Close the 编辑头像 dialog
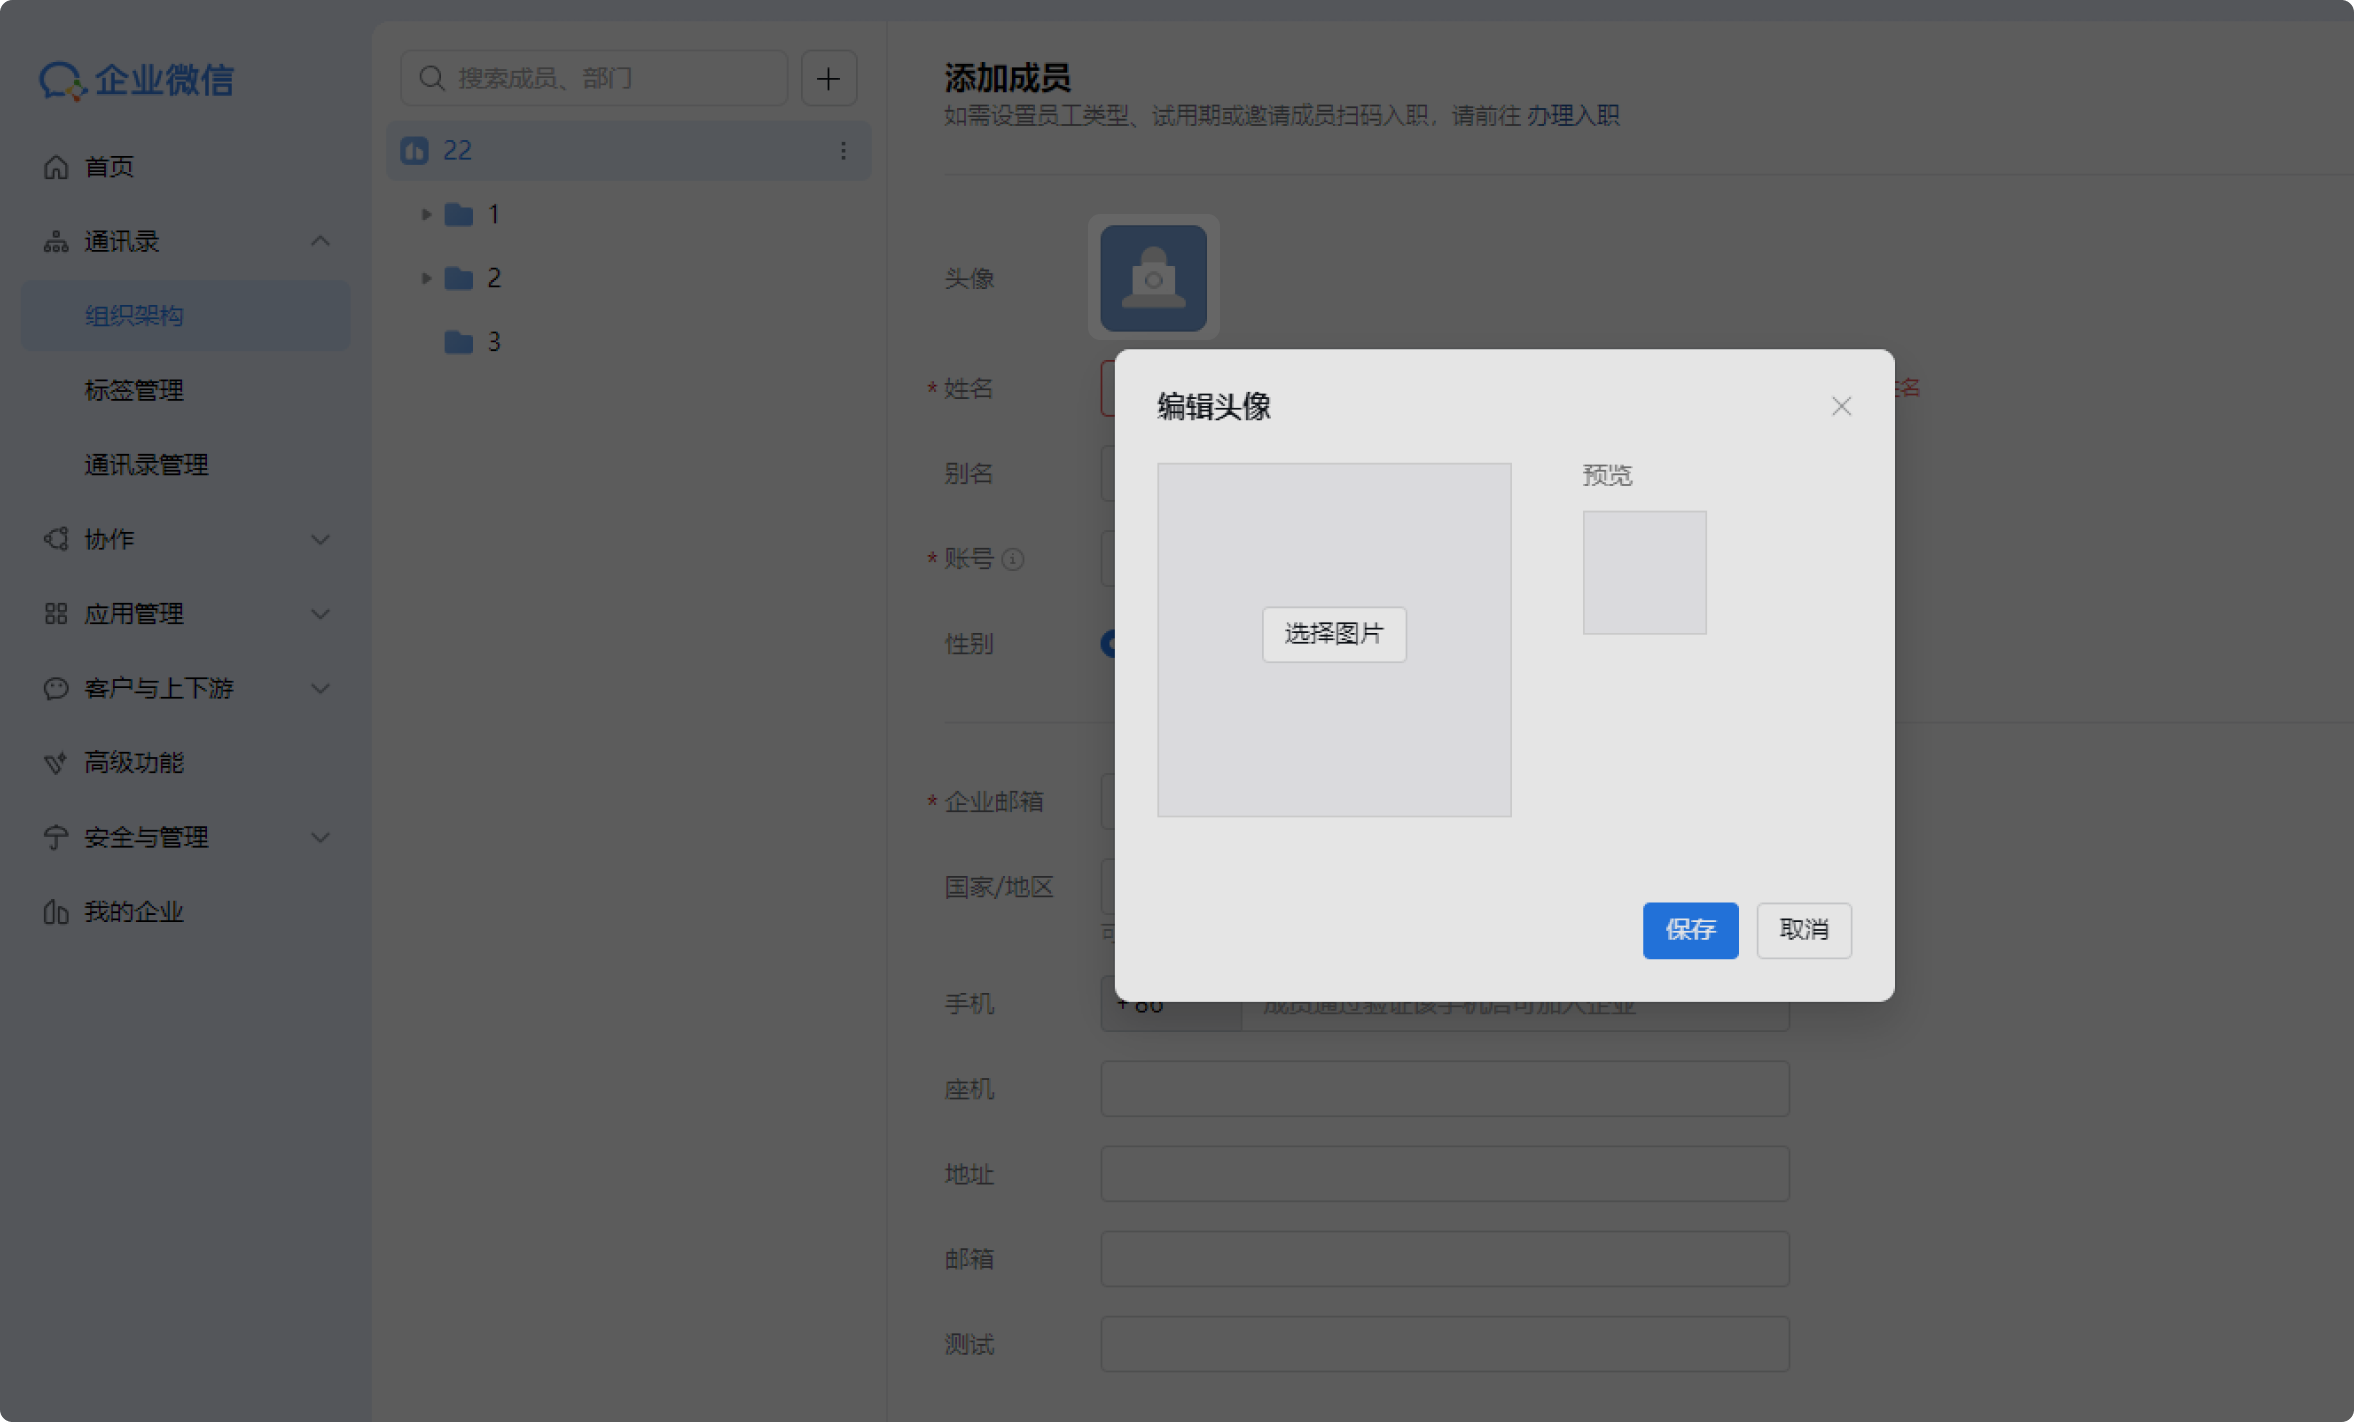The image size is (2354, 1422). pos(1841,406)
